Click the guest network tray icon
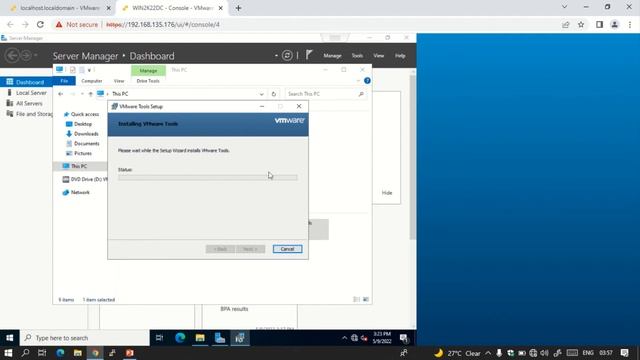This screenshot has height=360, width=640. coord(354,338)
